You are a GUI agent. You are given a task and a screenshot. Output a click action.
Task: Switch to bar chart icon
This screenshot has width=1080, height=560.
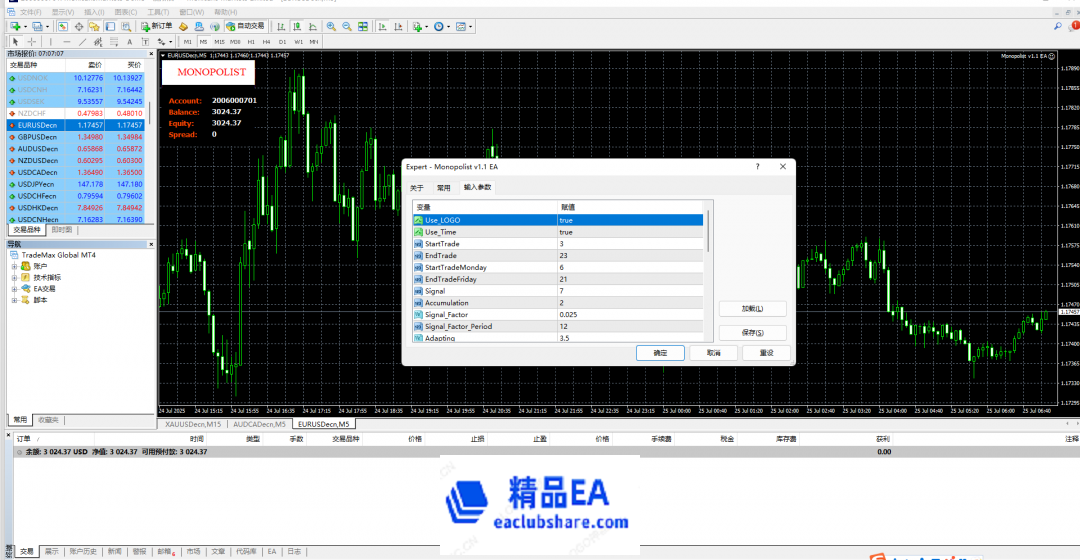coord(281,26)
